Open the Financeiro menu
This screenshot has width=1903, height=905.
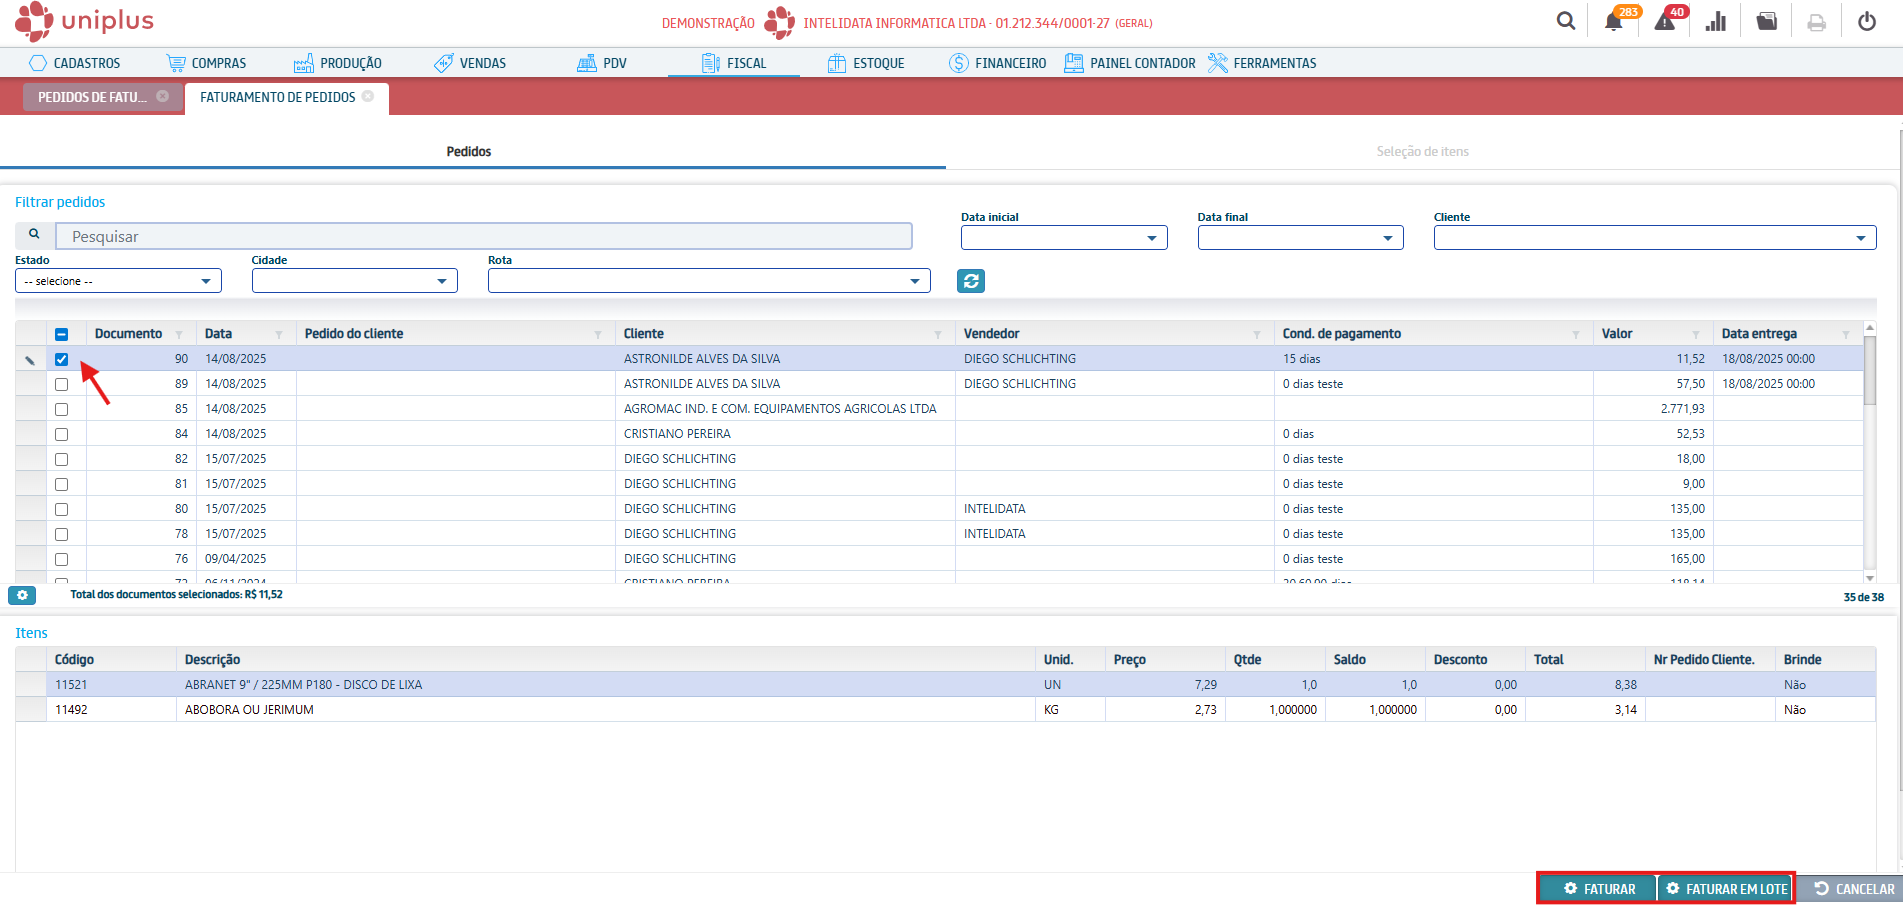[998, 63]
